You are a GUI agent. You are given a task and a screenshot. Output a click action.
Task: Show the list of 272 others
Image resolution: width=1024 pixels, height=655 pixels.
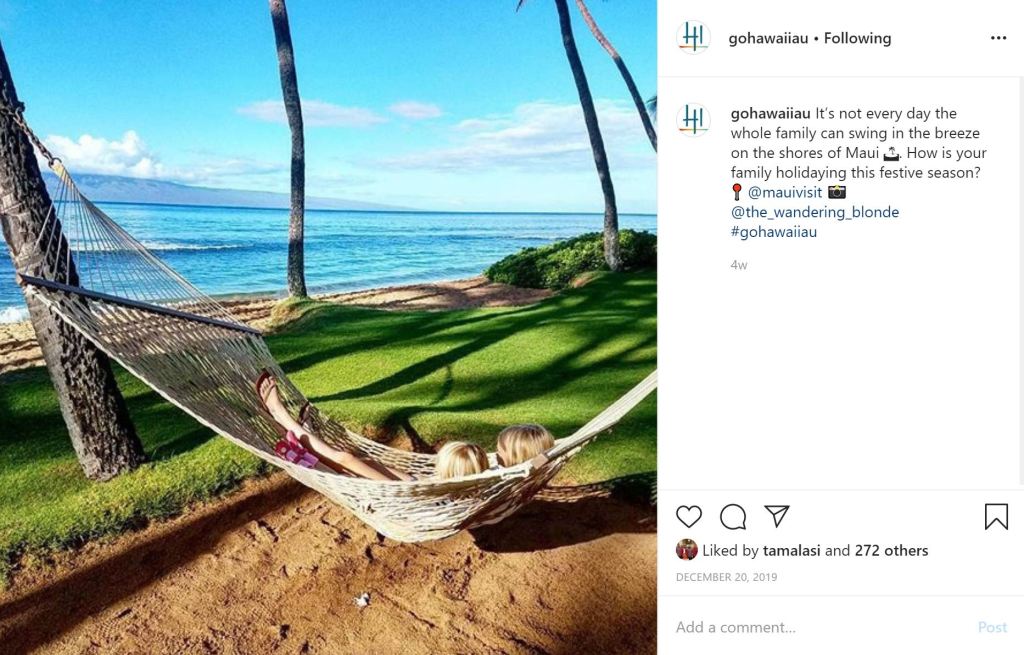[891, 551]
